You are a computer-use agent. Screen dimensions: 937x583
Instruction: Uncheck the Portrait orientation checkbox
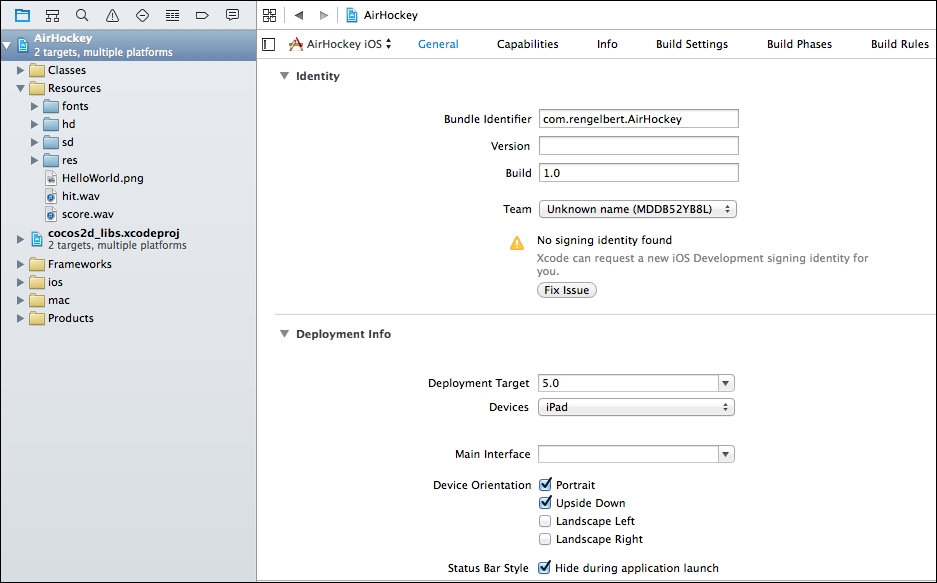545,484
